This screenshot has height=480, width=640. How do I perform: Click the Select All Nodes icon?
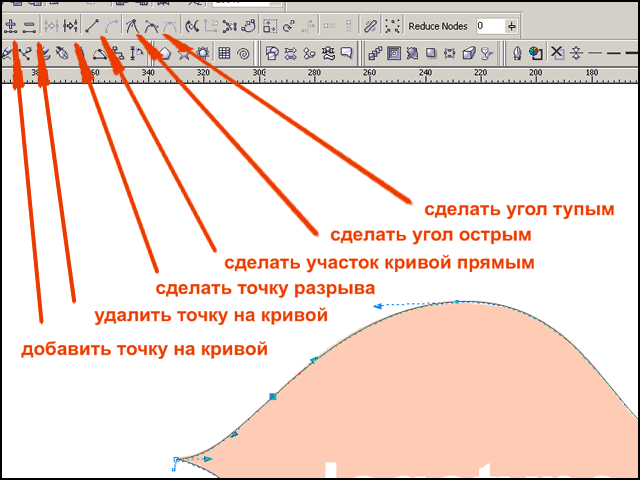pos(392,27)
